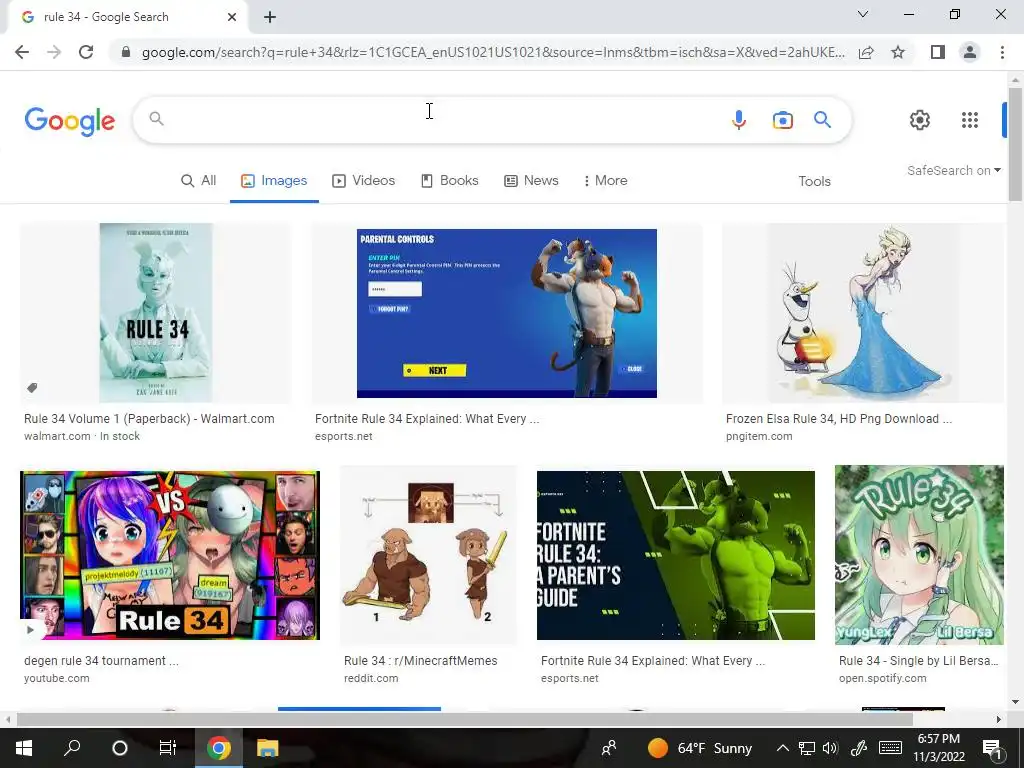Open File Explorer from the taskbar
This screenshot has width=1024, height=768.
(267, 748)
